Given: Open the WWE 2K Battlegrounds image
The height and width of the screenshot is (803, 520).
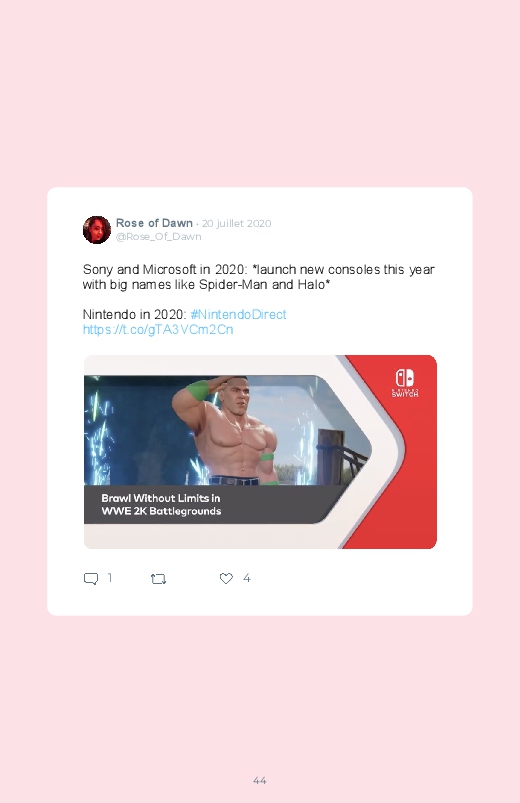Looking at the screenshot, I should click(x=260, y=452).
